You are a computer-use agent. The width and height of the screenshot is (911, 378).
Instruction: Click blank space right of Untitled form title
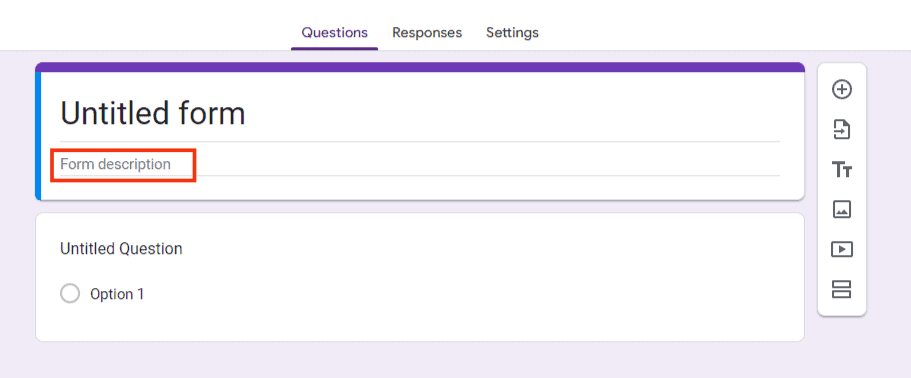(511, 113)
